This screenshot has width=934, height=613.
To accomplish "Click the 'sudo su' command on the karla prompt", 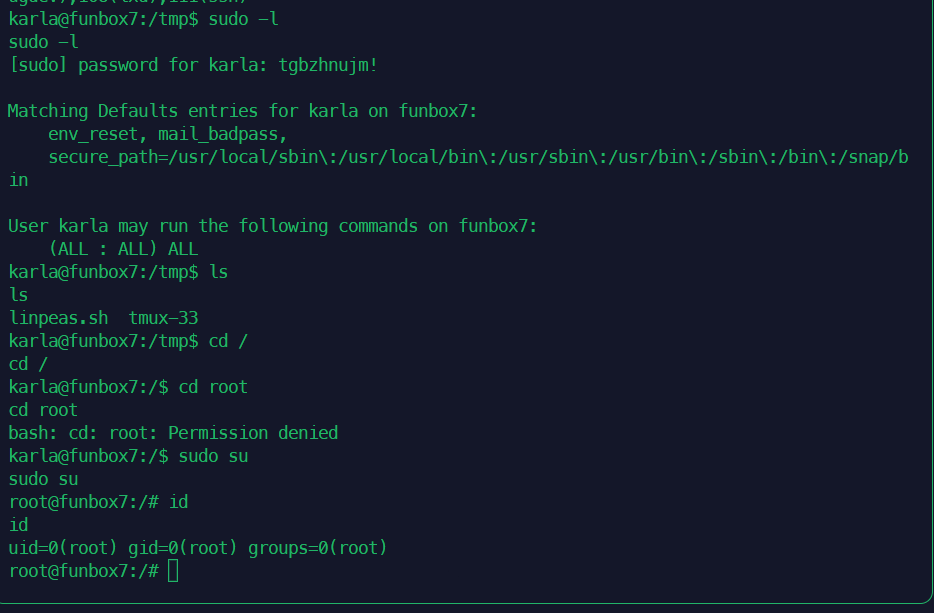I will (x=213, y=456).
